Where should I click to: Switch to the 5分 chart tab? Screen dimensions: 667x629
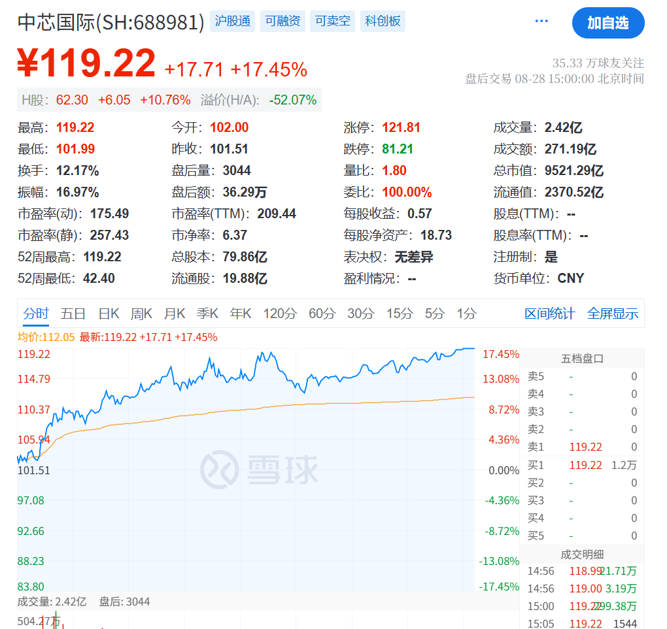tap(434, 314)
